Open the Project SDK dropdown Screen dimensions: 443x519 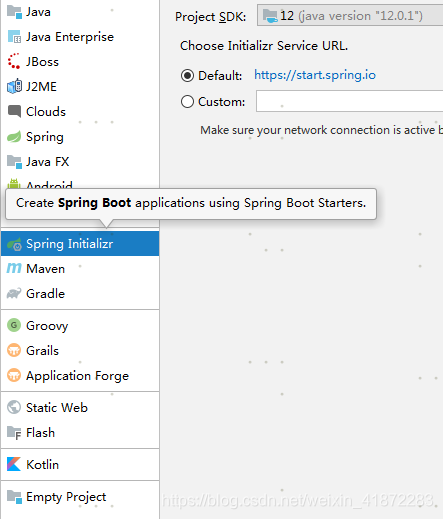click(350, 15)
